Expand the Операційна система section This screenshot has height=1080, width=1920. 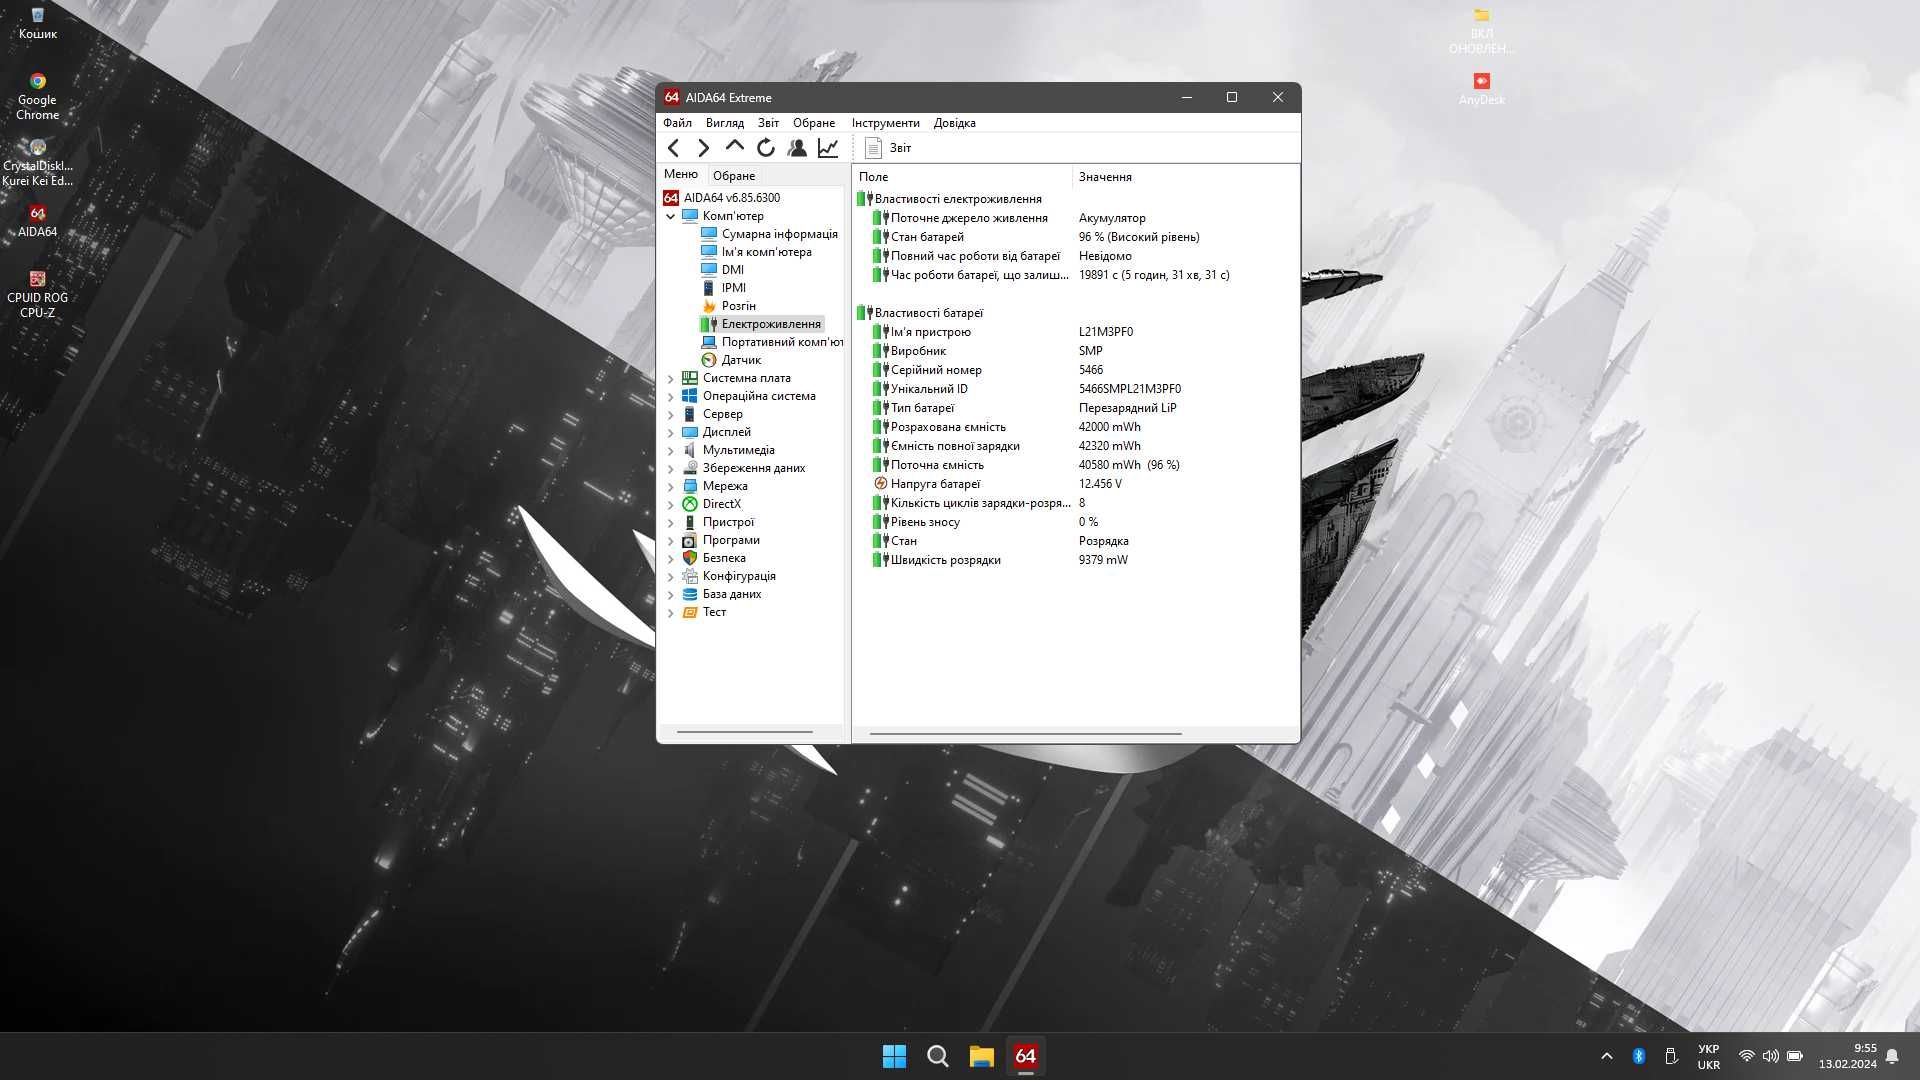coord(671,396)
